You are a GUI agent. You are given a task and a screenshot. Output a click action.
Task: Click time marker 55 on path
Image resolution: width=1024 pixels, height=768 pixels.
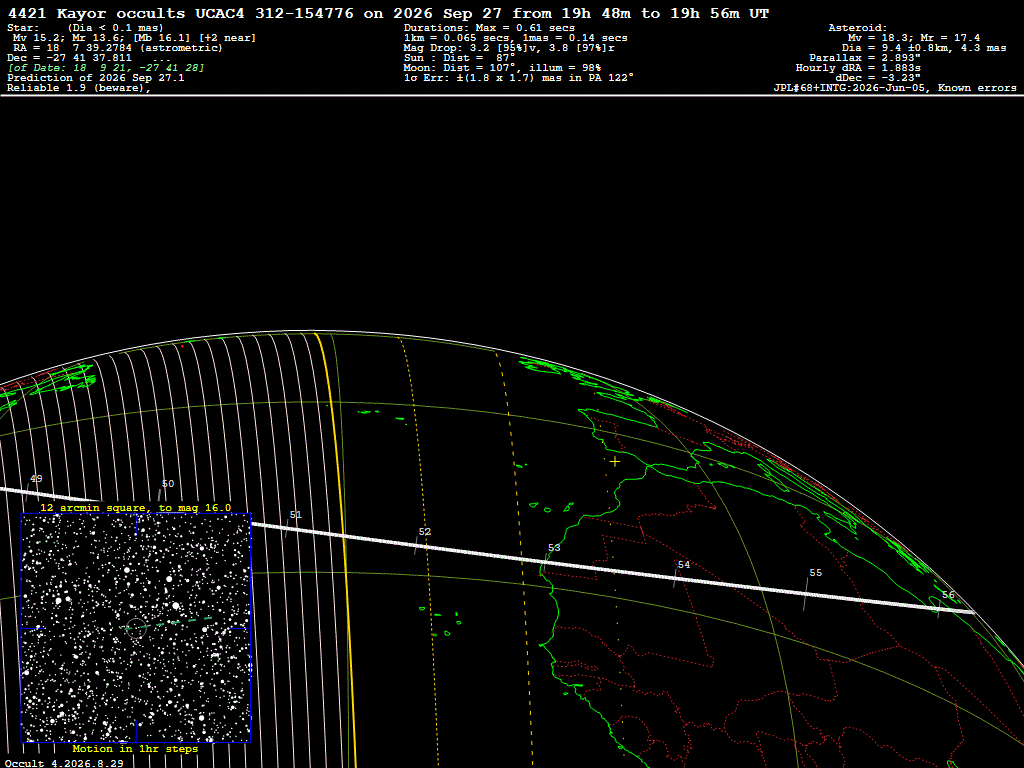click(816, 573)
